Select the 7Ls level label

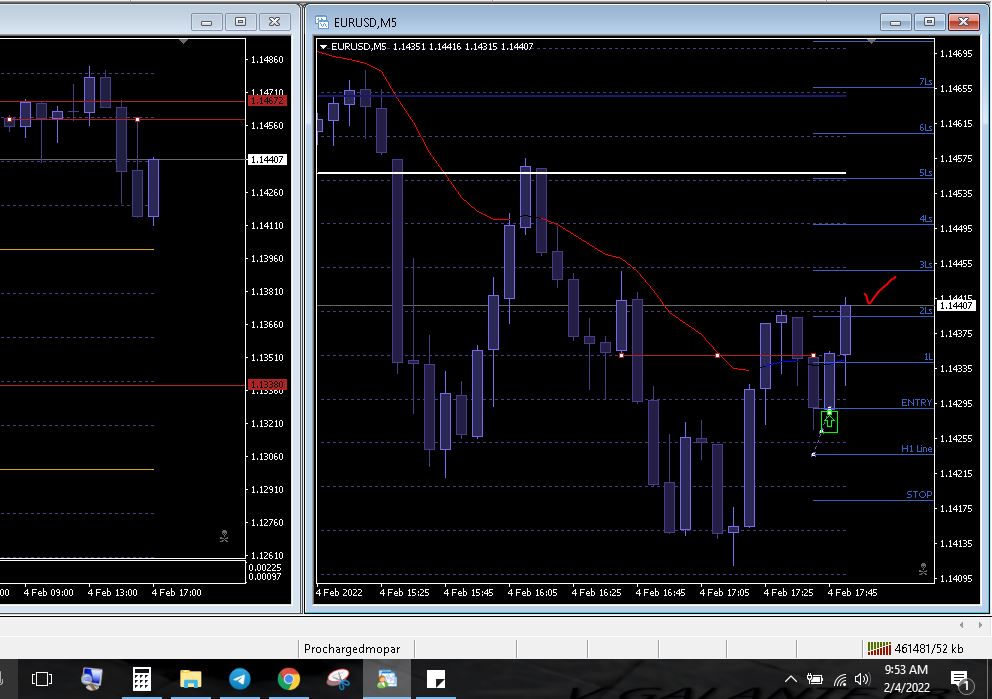926,82
